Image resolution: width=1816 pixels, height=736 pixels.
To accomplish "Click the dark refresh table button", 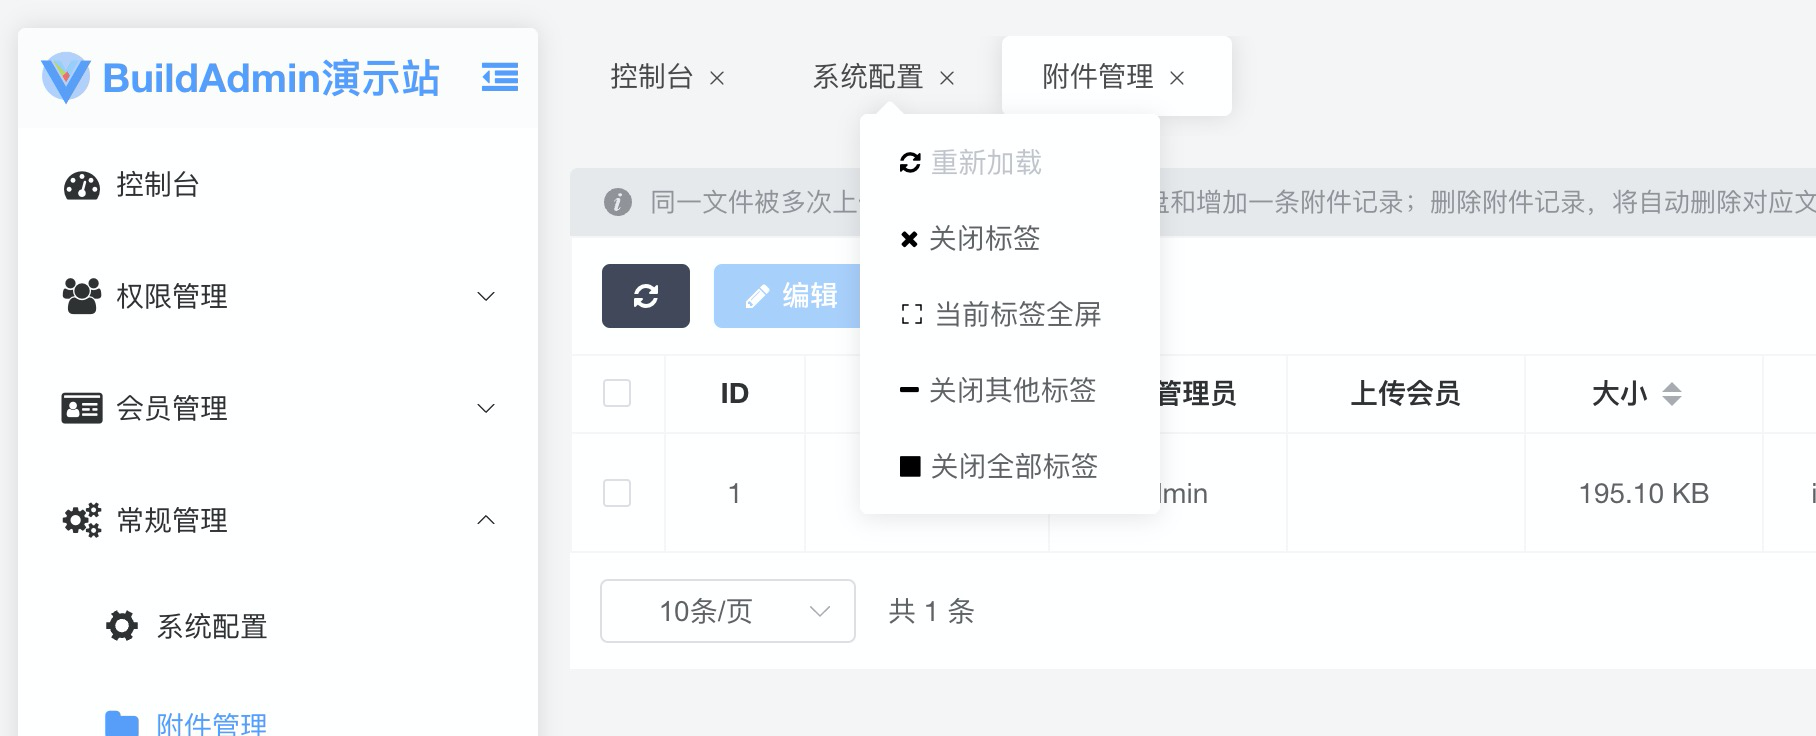I will coord(646,296).
